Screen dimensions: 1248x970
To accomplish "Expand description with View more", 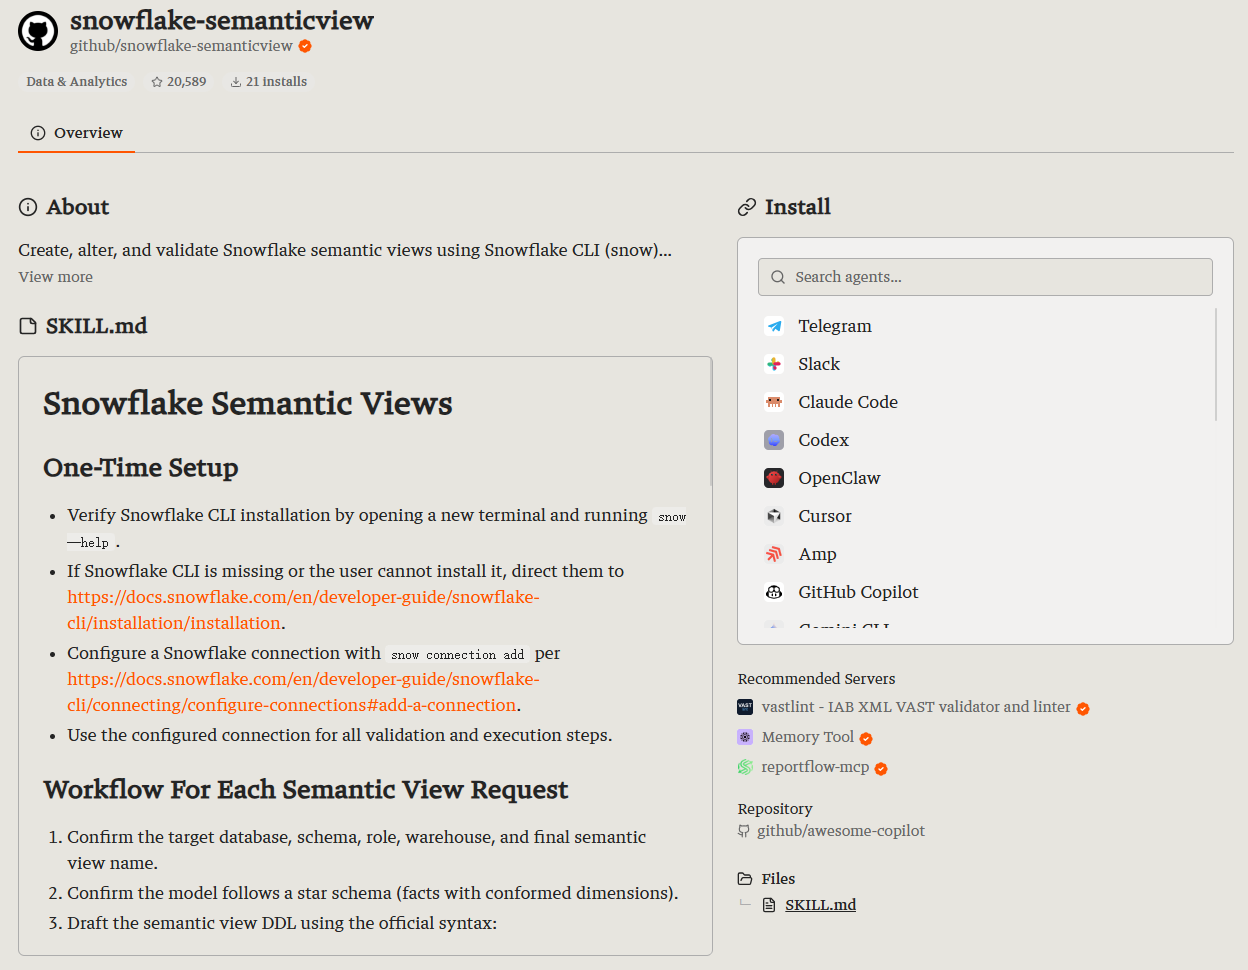I will tap(56, 277).
